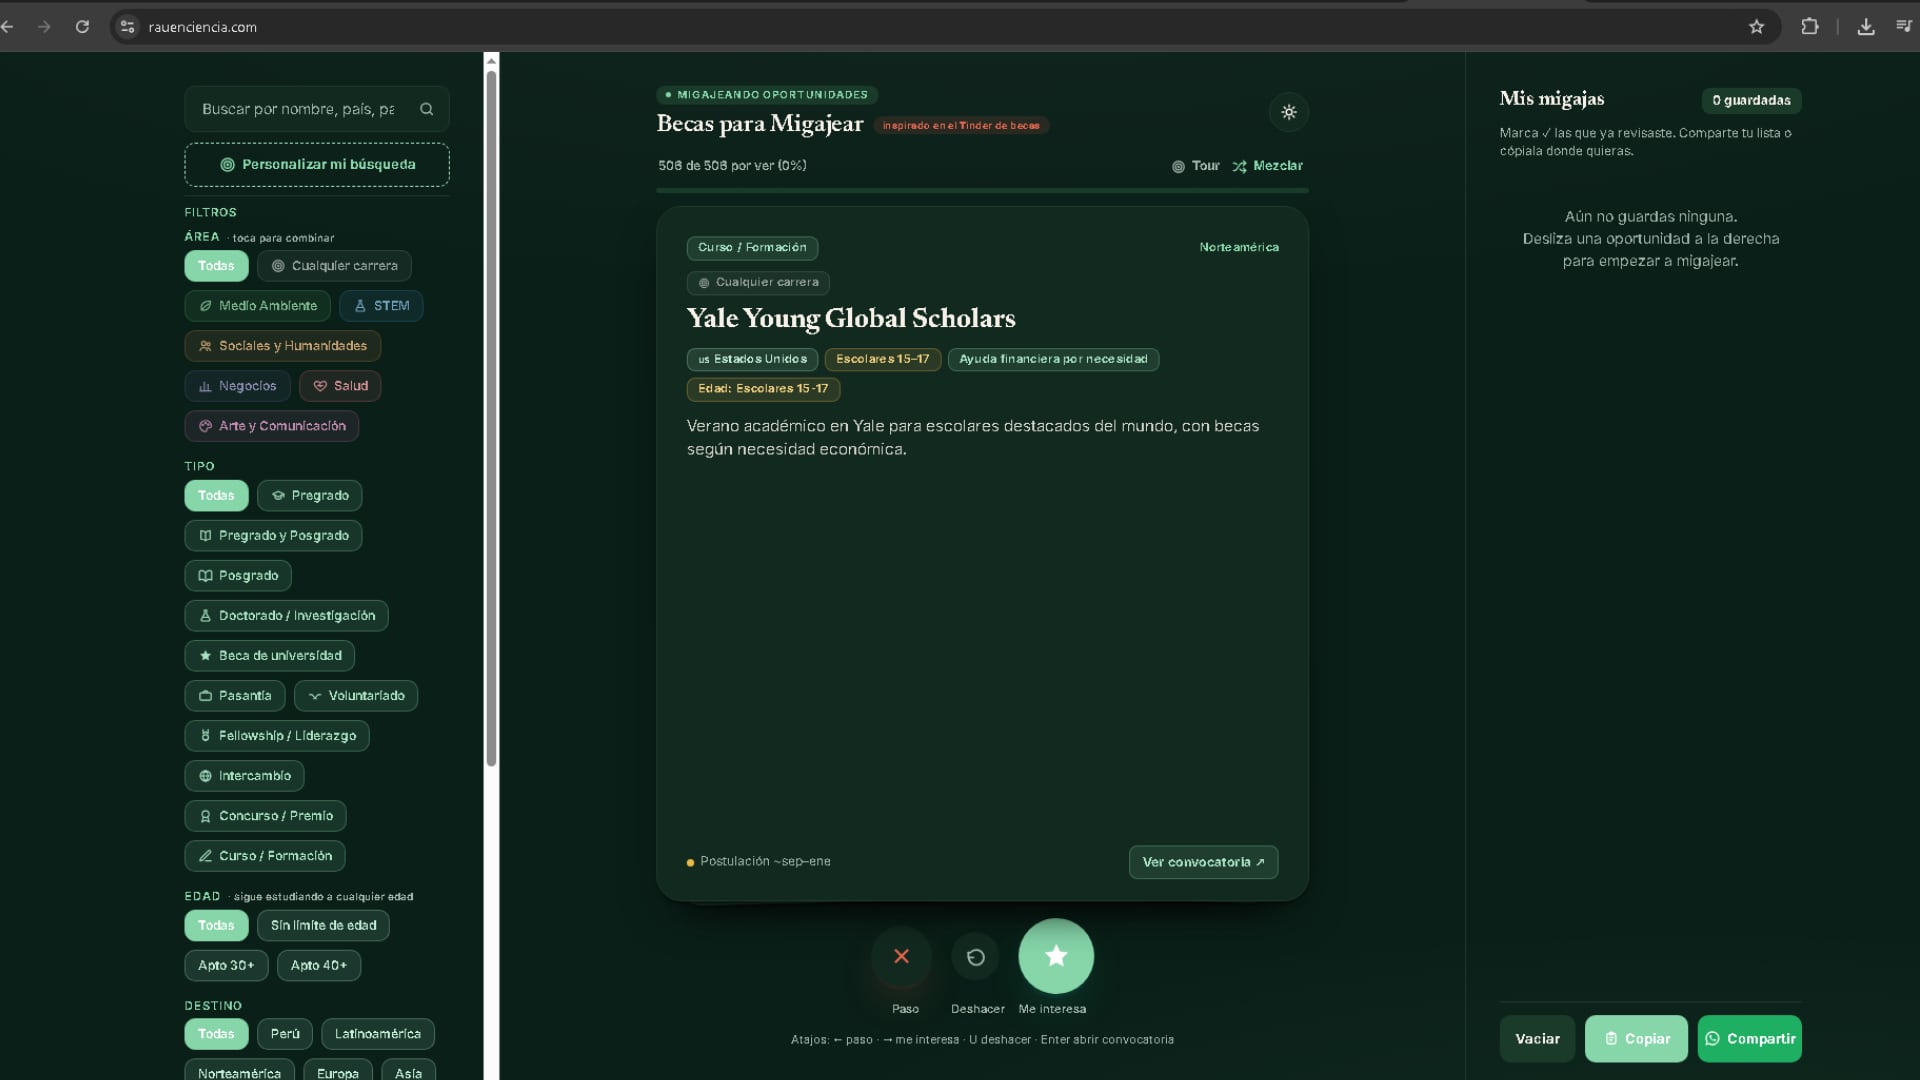Start the Tour
Image resolution: width=1920 pixels, height=1080 pixels.
tap(1195, 166)
